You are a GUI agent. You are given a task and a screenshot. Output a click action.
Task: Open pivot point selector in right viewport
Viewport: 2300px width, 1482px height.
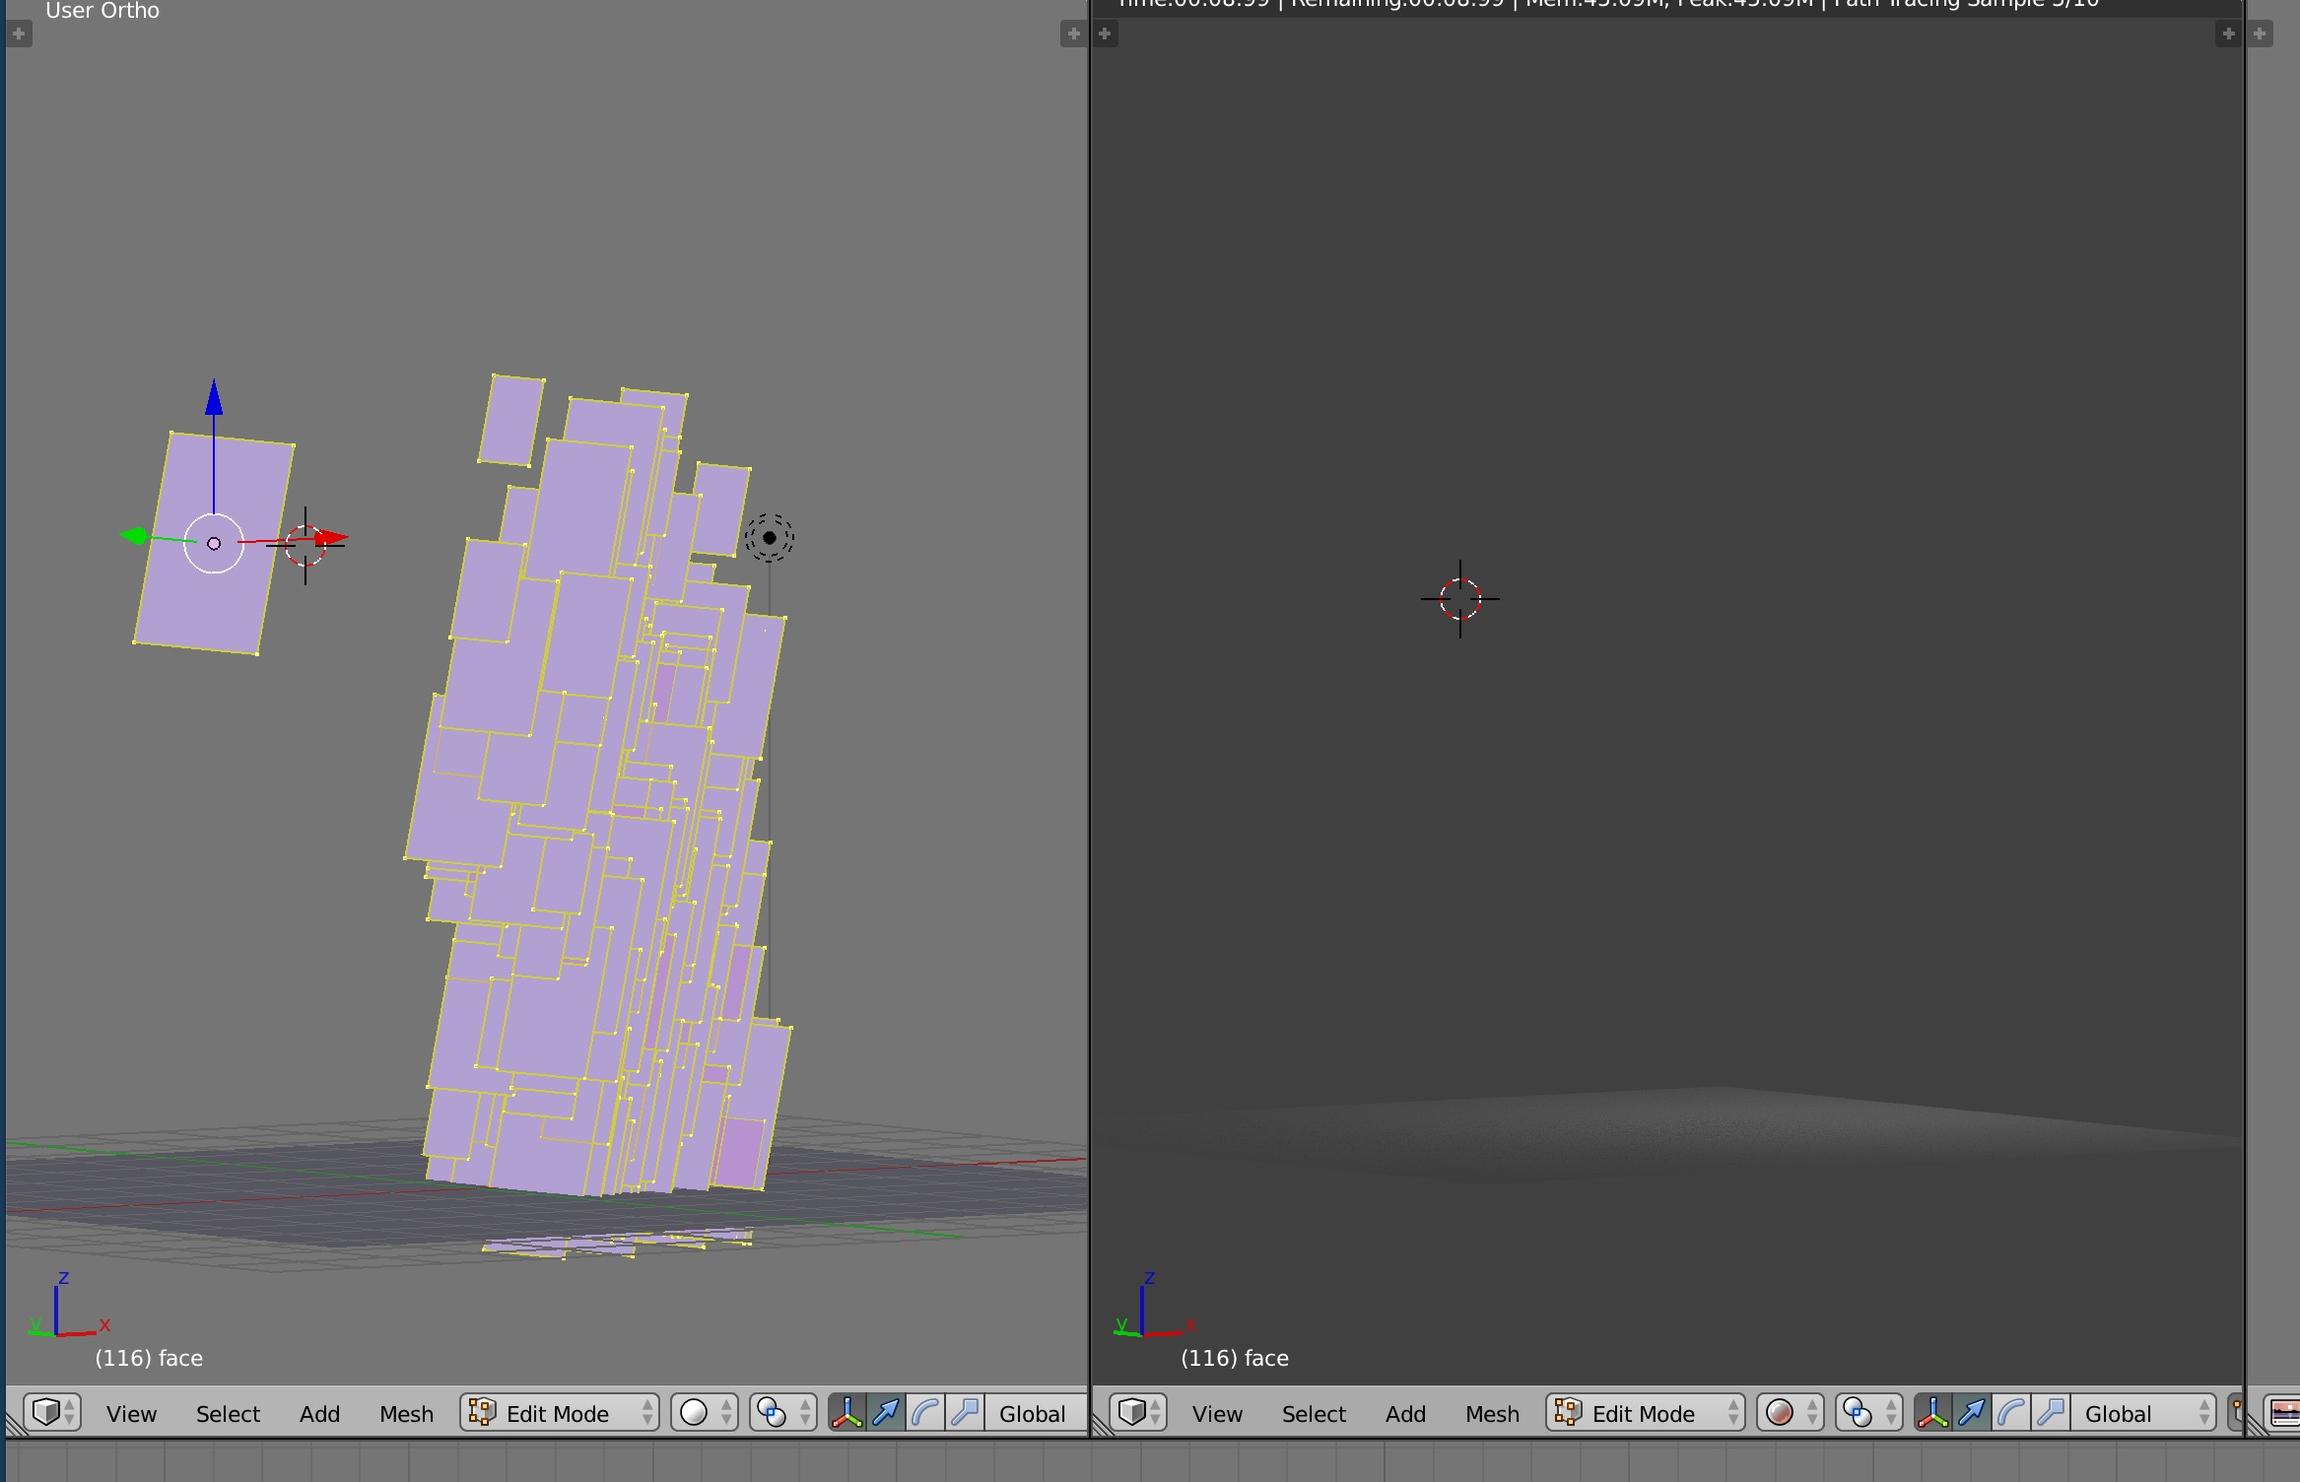point(1869,1412)
